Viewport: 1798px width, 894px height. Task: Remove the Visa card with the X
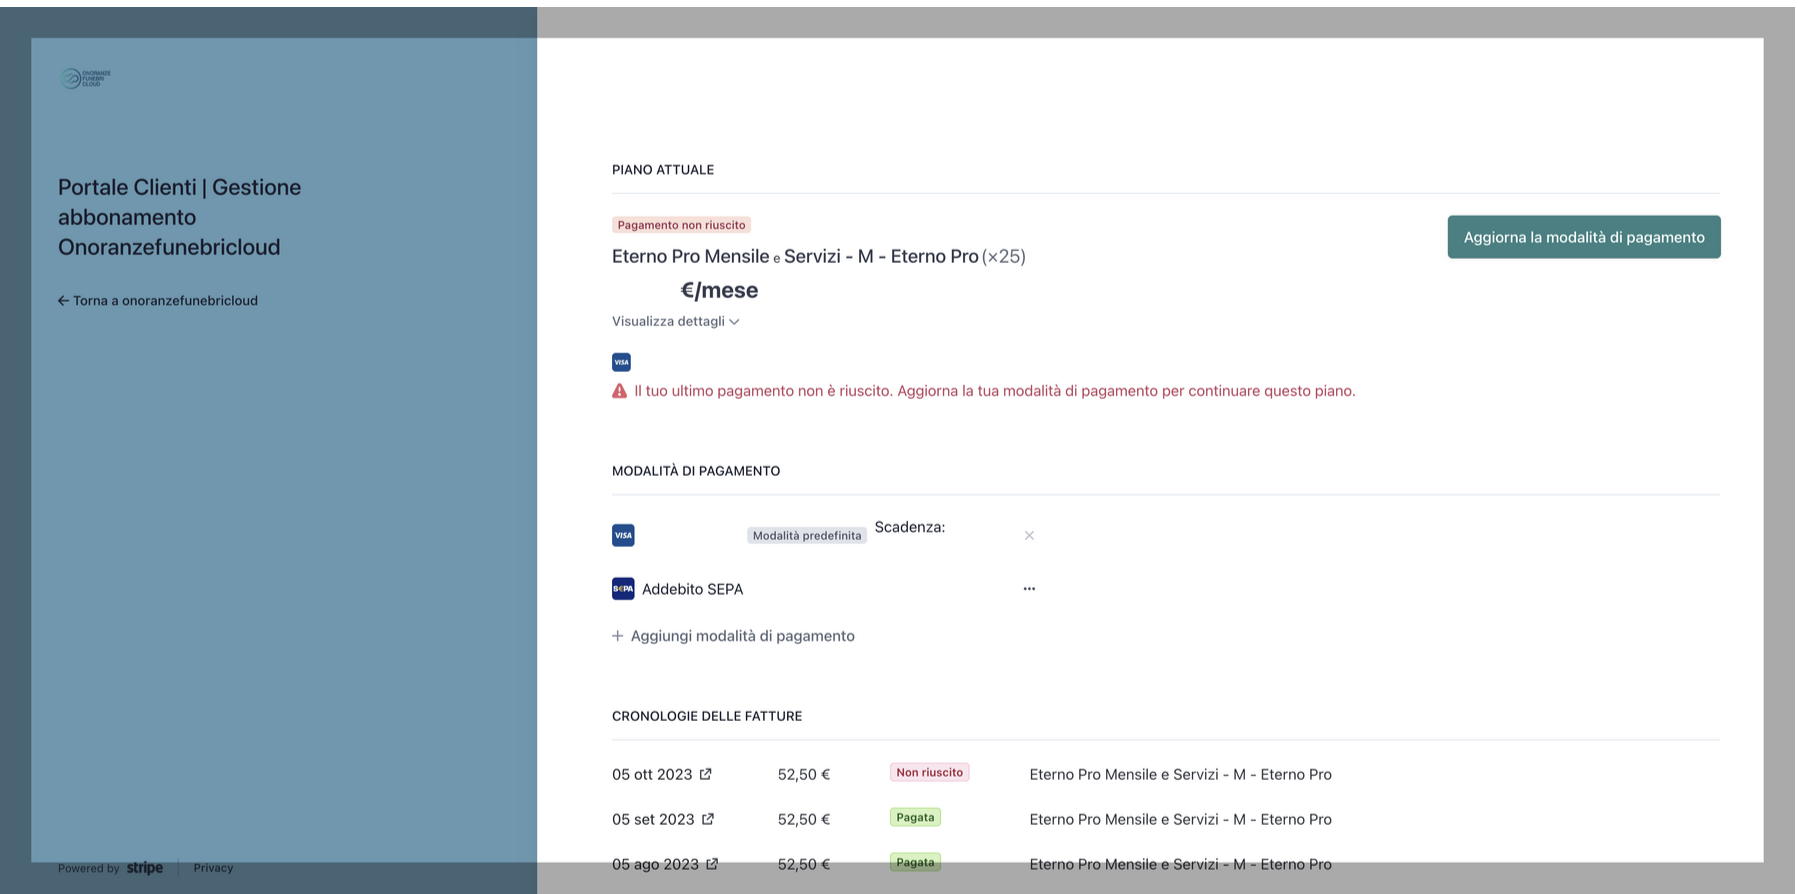(x=1029, y=536)
